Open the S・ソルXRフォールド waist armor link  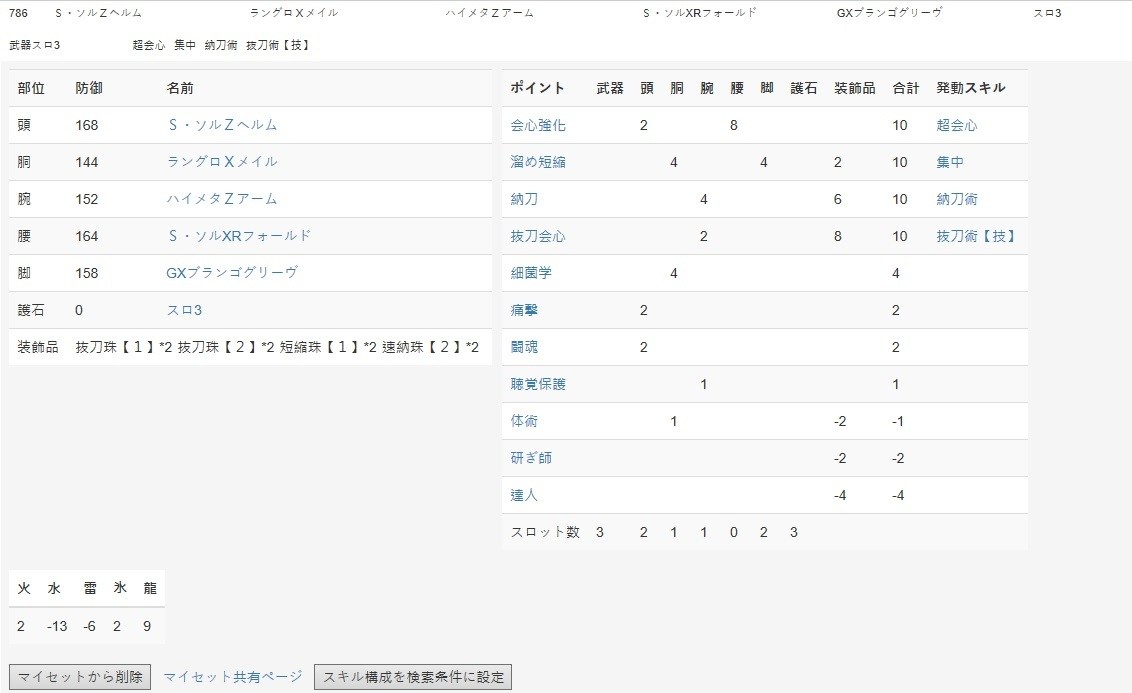[x=239, y=235]
